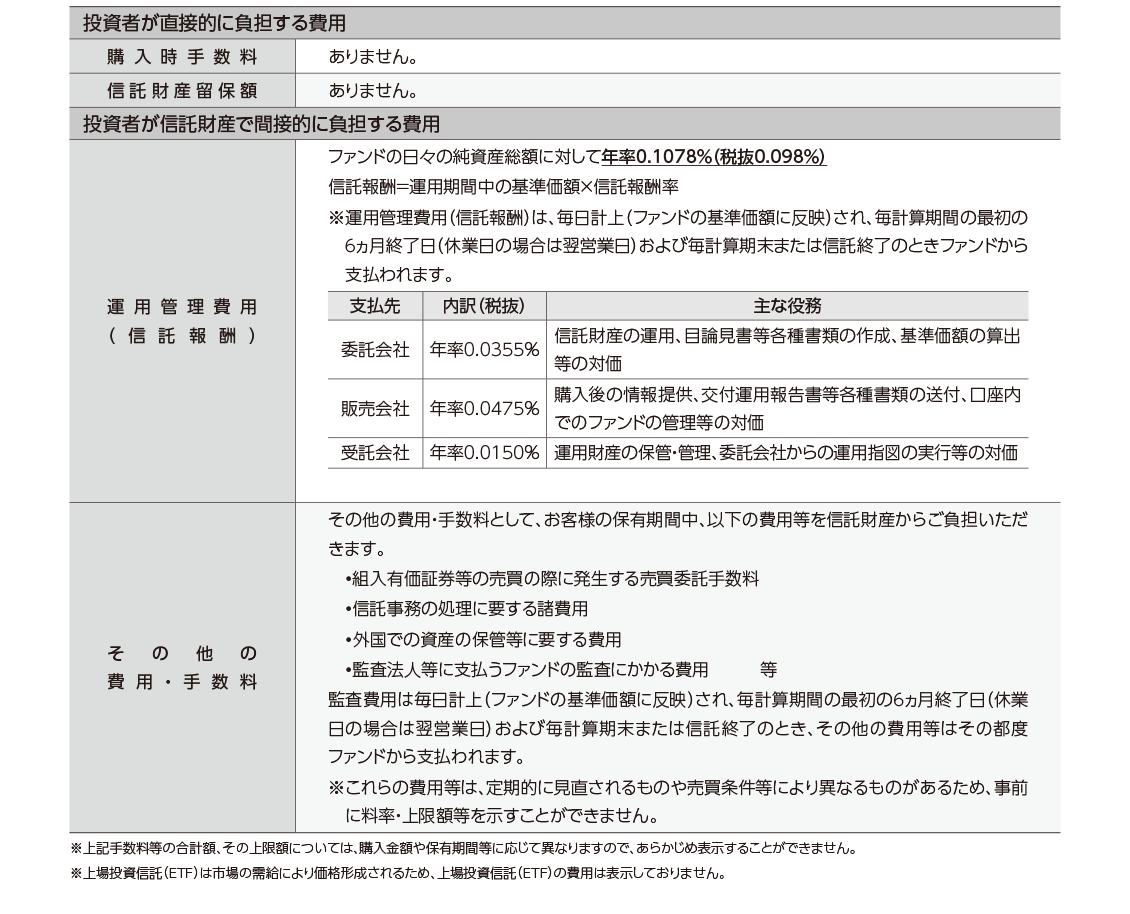Click ありません。 in the 信託財産留保額 row
Screen dimensions: 1130x914
point(373,90)
